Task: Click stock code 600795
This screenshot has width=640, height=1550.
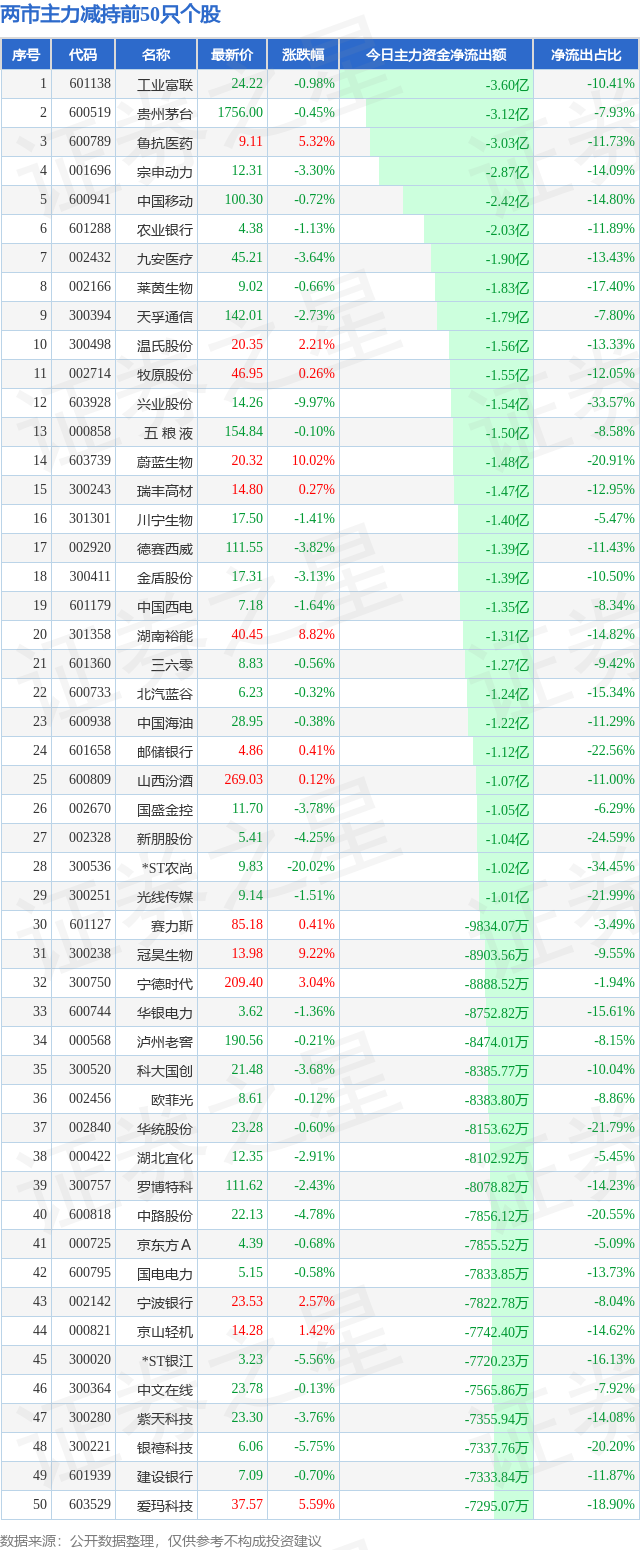Action: click(91, 1273)
